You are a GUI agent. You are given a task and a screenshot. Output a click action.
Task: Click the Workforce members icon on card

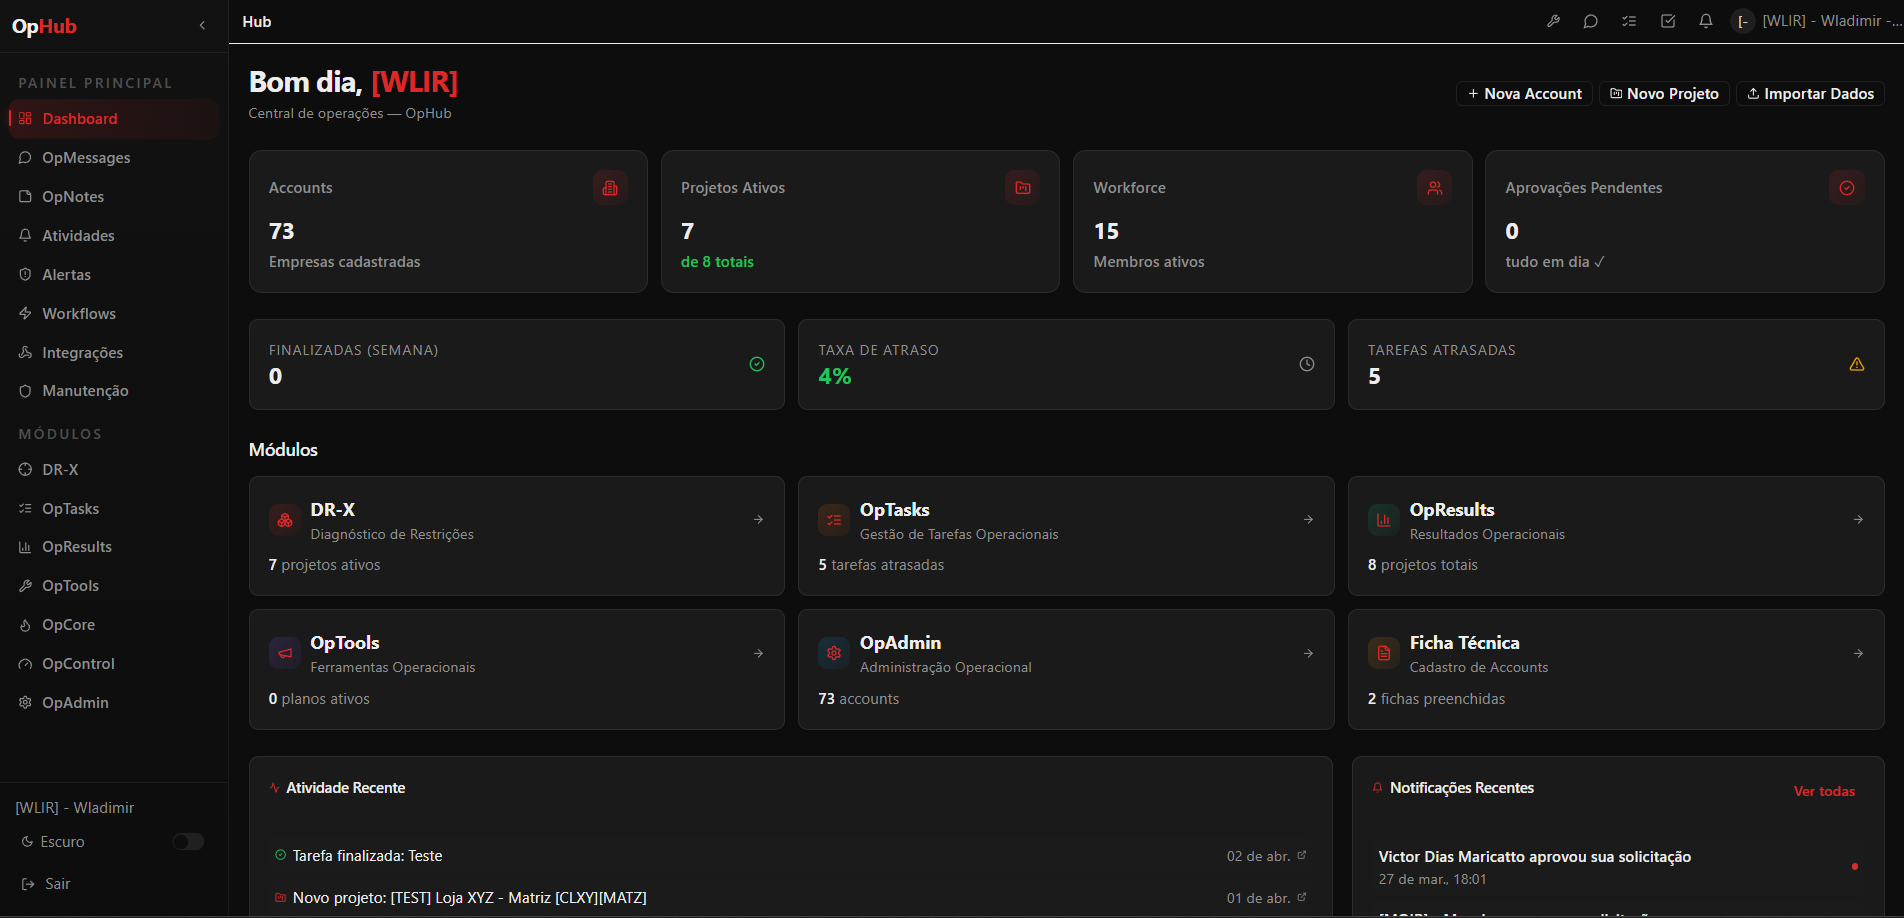click(x=1434, y=187)
